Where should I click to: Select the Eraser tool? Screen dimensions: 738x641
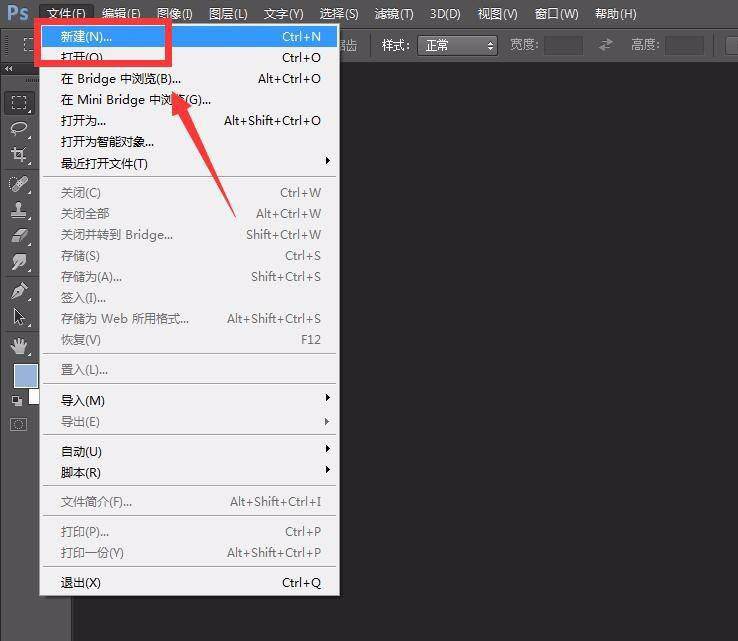tap(19, 235)
